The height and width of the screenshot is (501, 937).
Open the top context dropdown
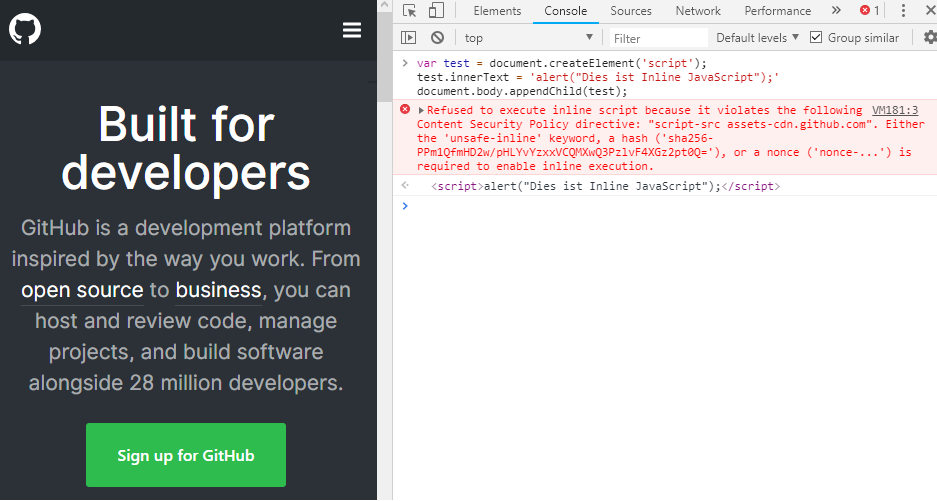[x=528, y=38]
